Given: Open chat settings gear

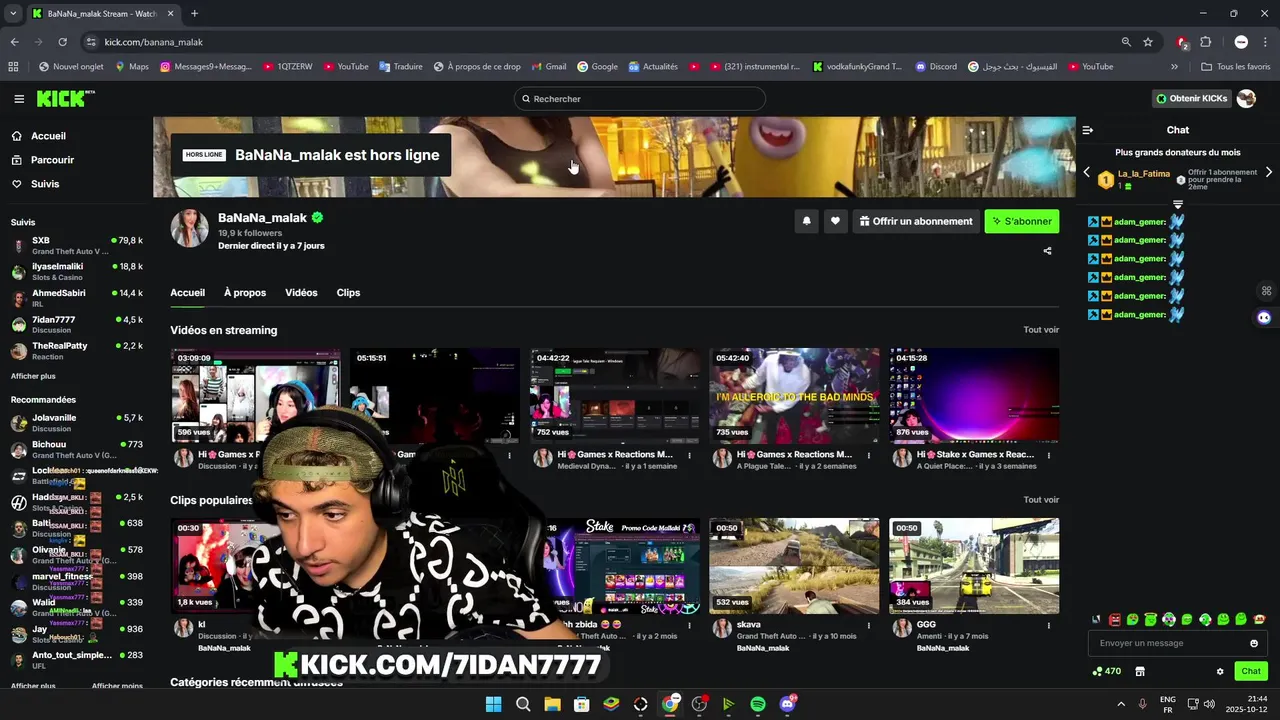Looking at the screenshot, I should [x=1220, y=671].
